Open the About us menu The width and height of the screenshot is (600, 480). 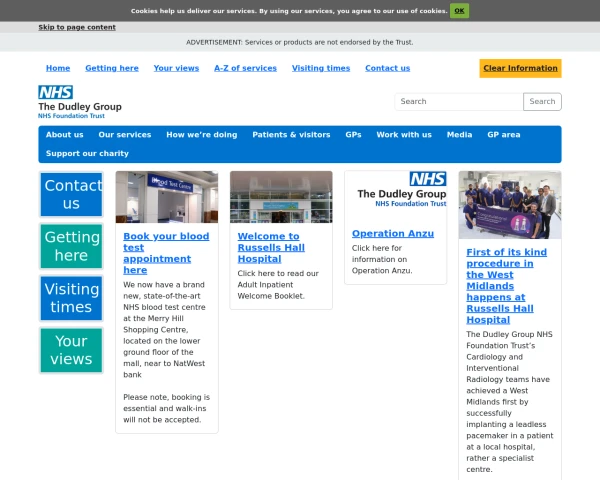pyautogui.click(x=65, y=135)
